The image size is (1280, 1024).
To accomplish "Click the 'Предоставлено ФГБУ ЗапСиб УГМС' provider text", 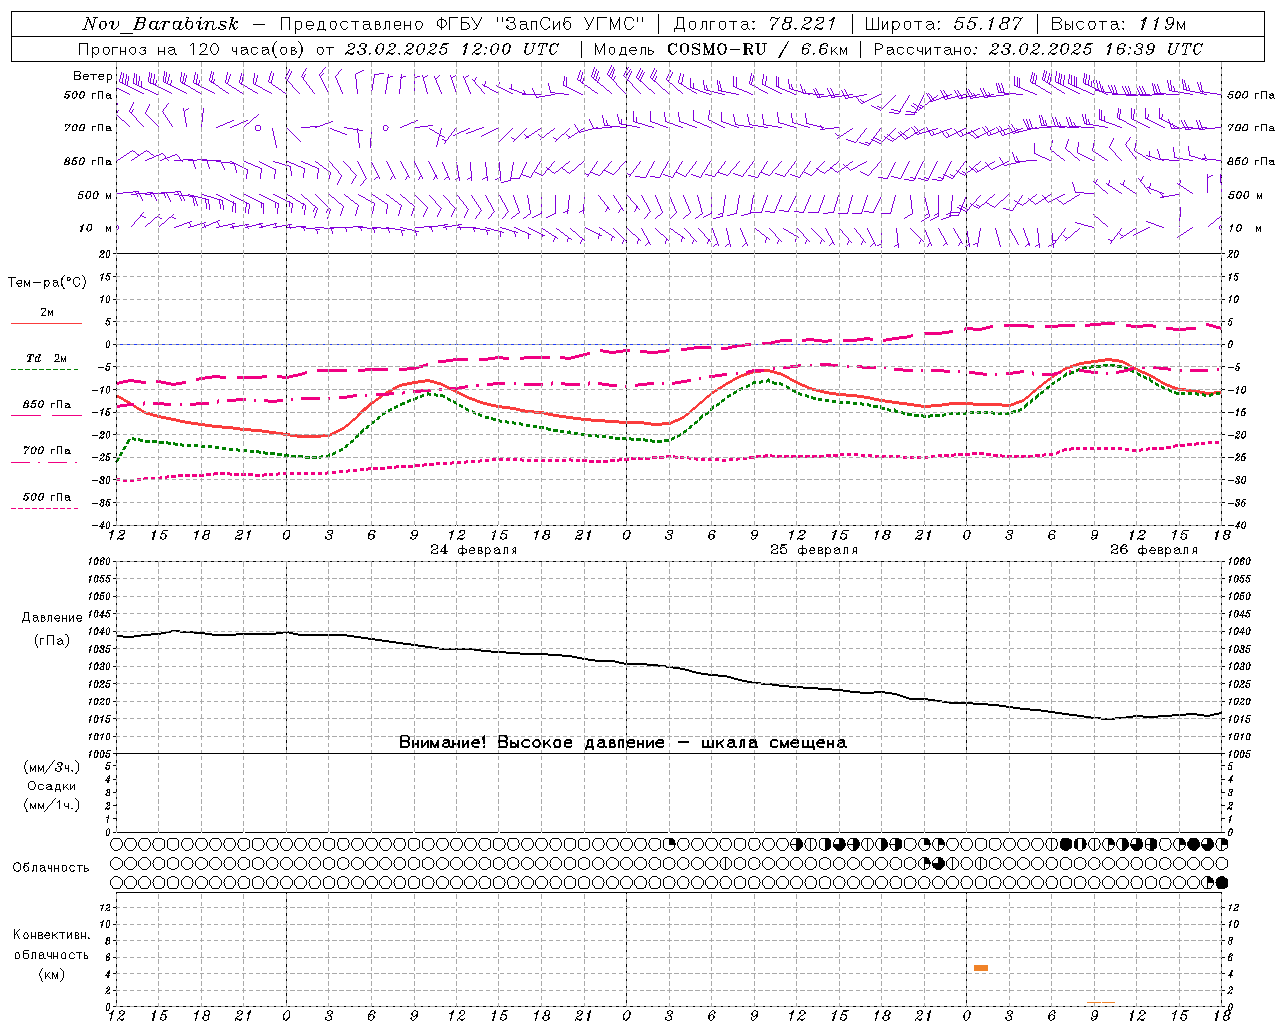I will (x=463, y=24).
